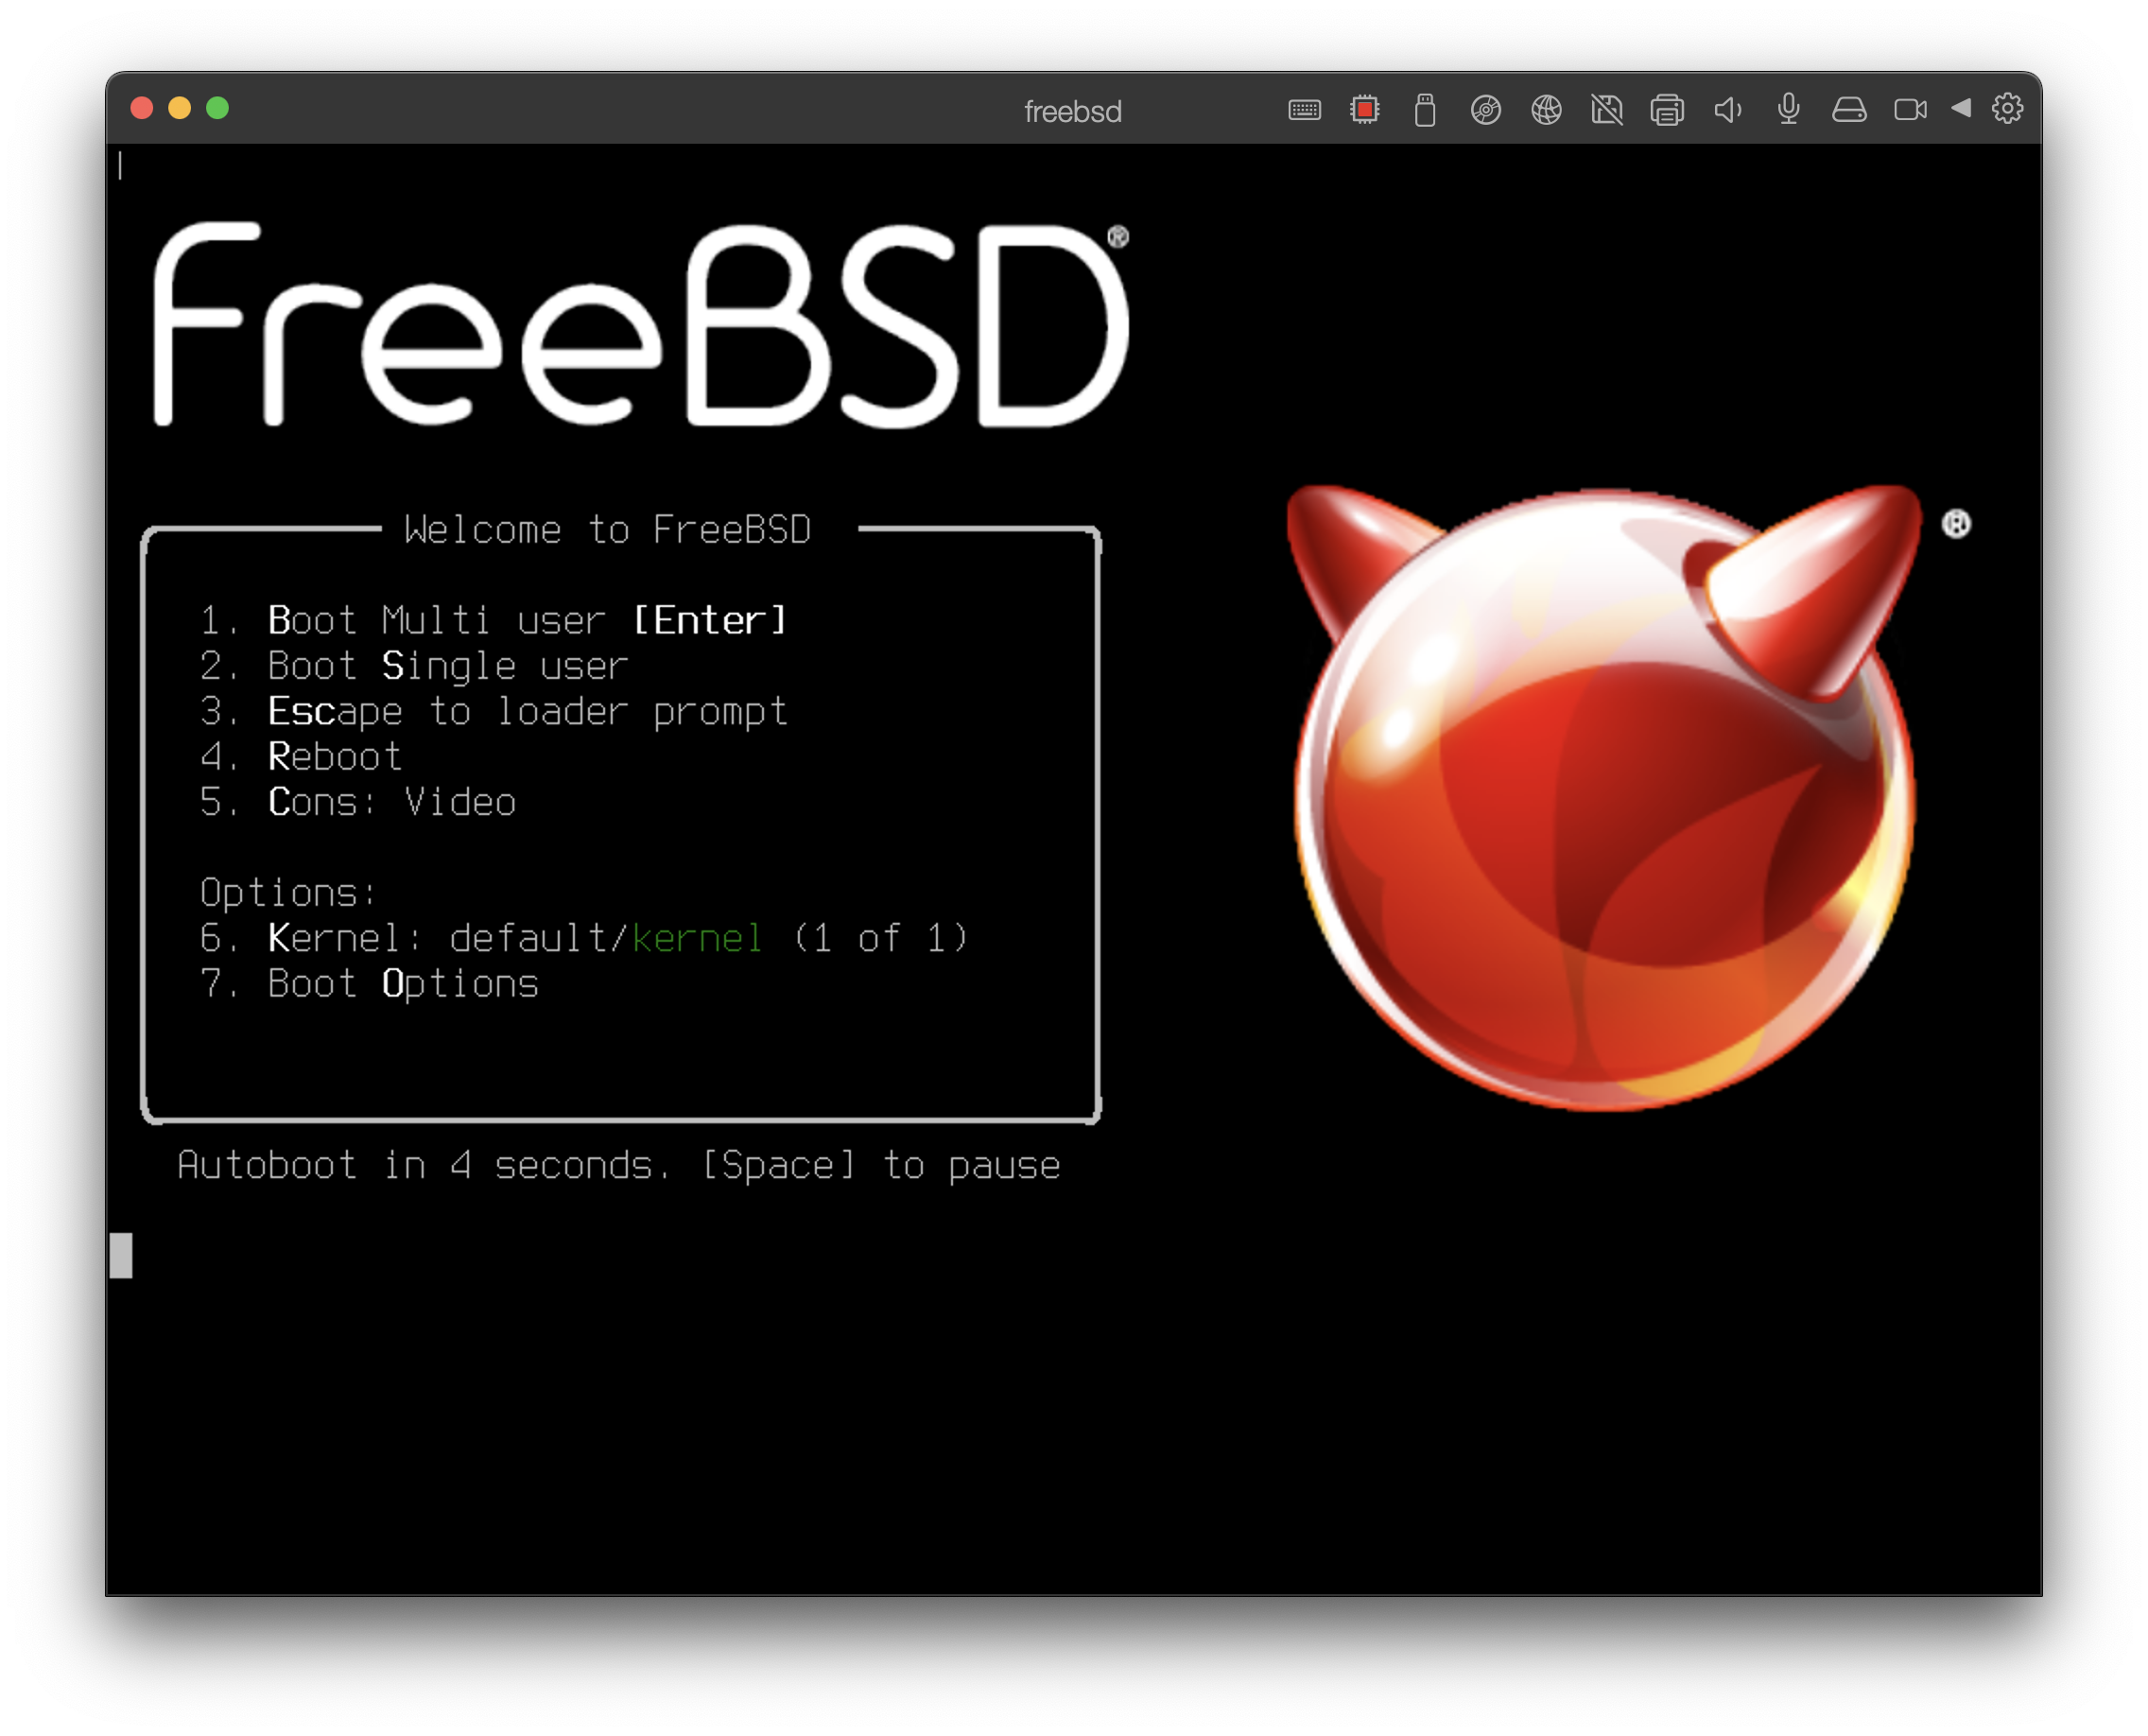Open the network globe icon
2148x1736 pixels.
tap(1546, 110)
